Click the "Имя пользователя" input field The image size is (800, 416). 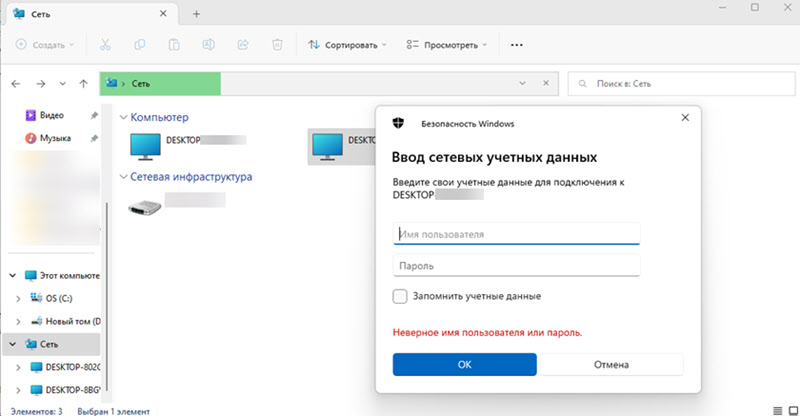(517, 234)
